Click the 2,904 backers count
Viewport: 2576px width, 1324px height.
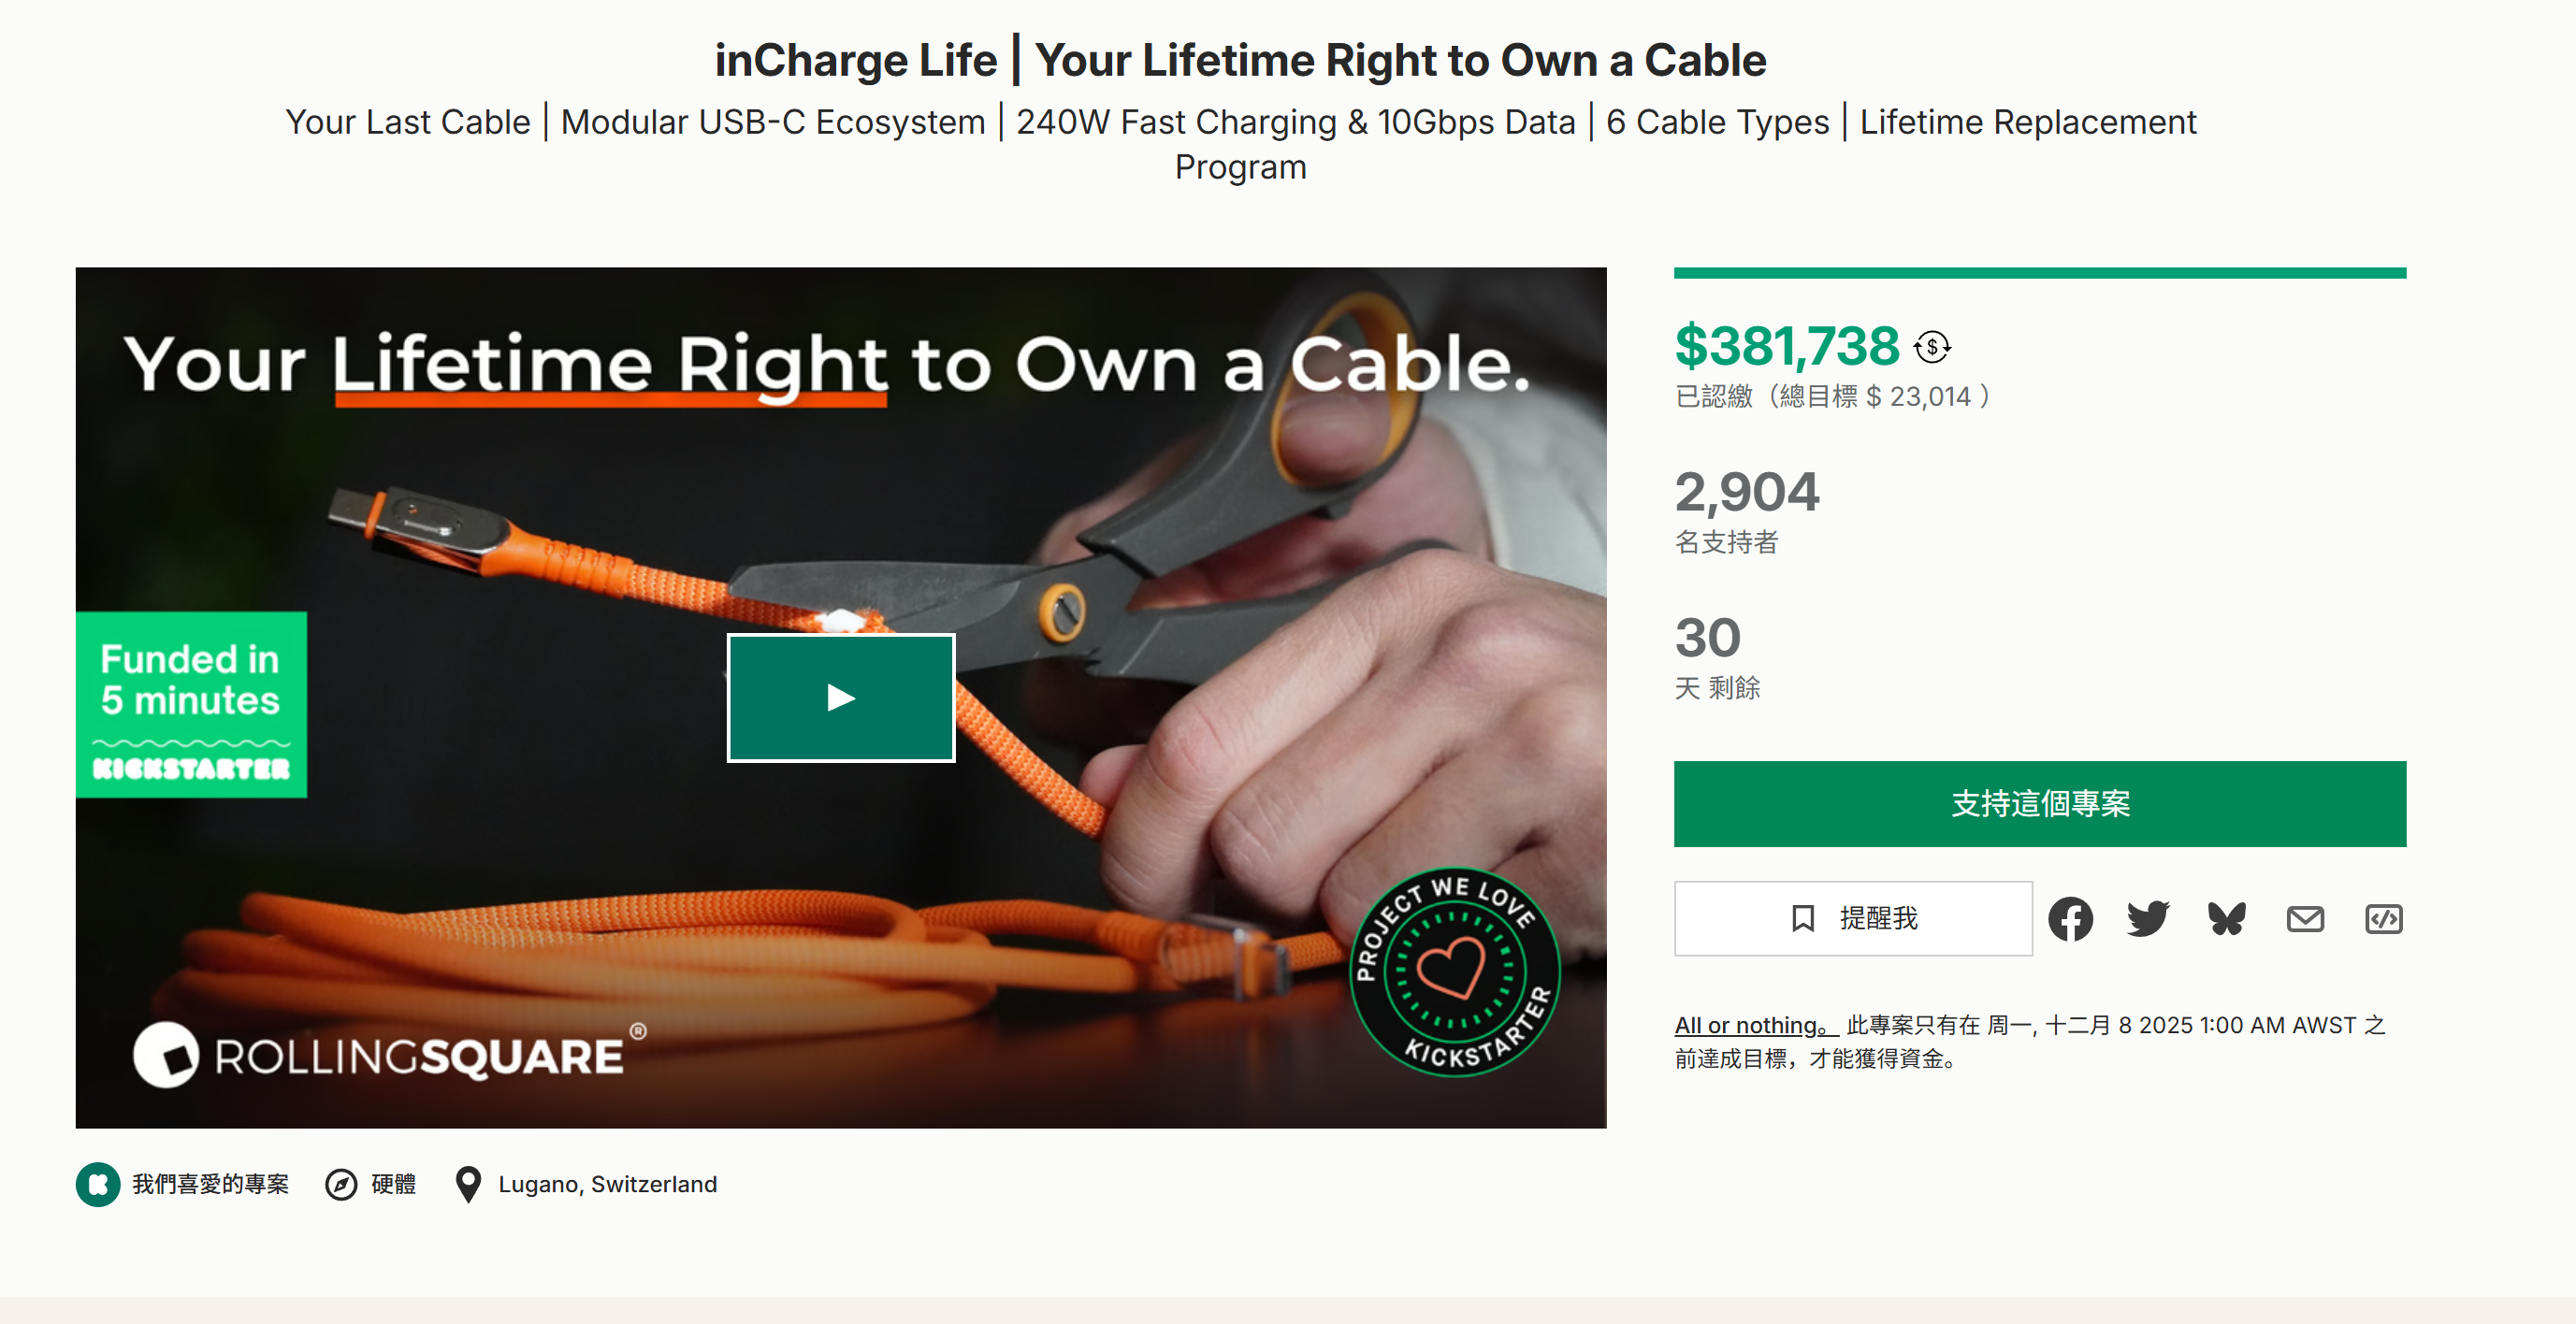click(1747, 493)
